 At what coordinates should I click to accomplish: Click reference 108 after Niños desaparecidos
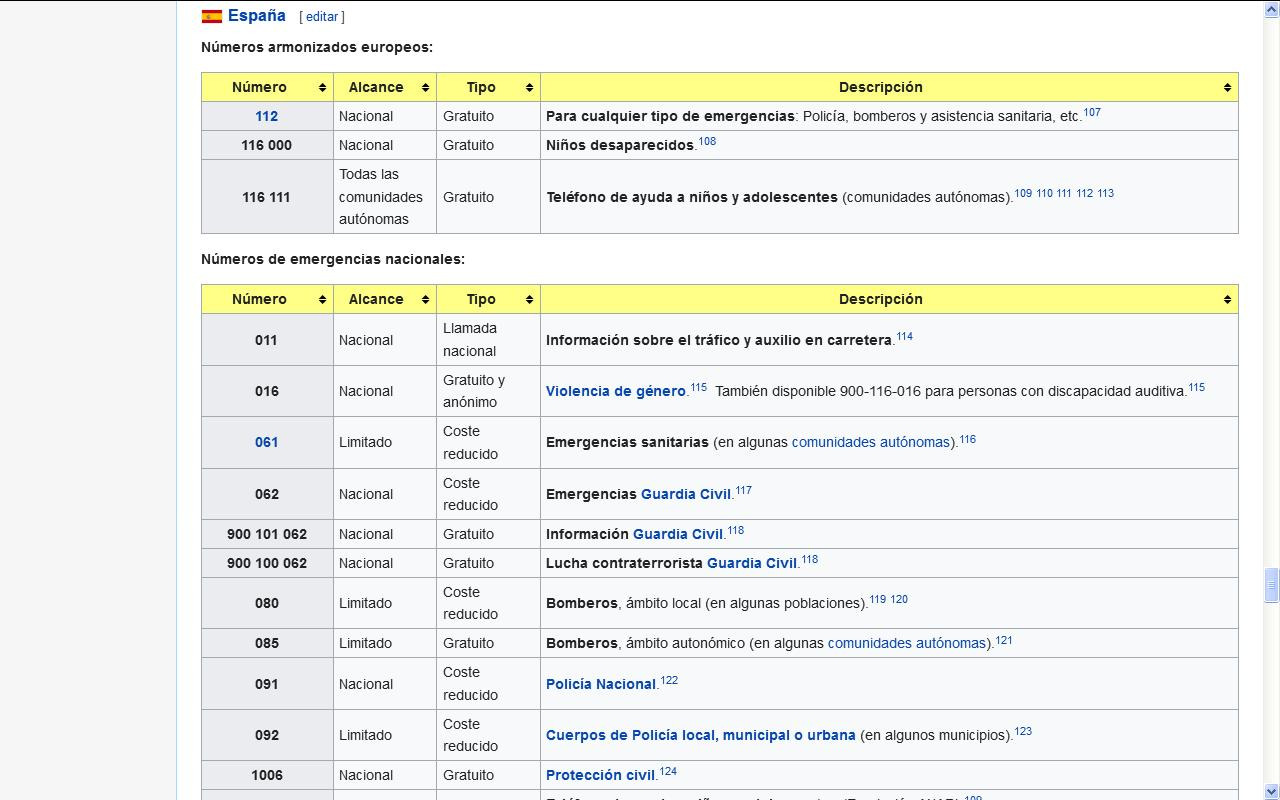point(707,141)
